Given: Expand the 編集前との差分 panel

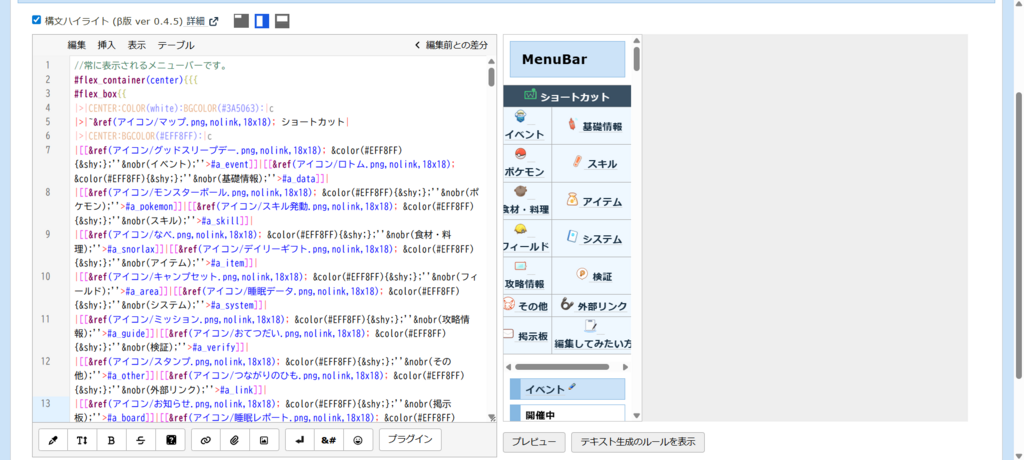Looking at the screenshot, I should tap(451, 45).
